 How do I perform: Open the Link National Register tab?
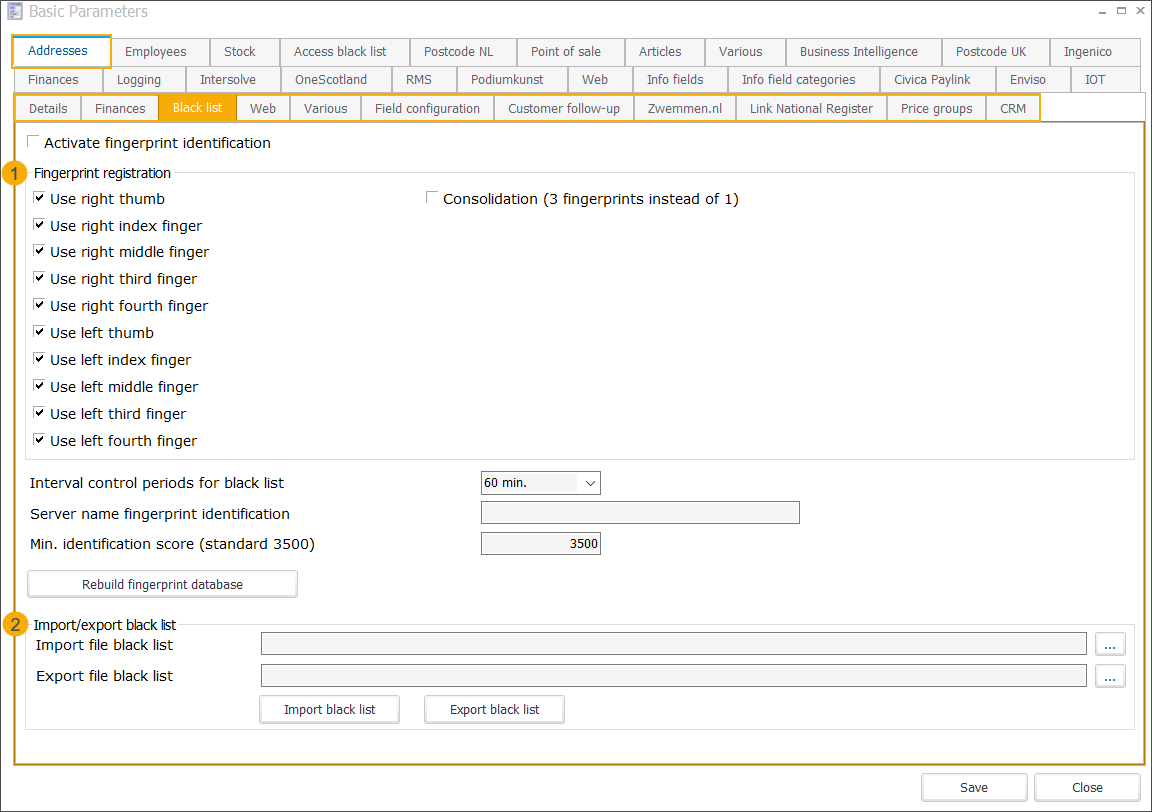811,108
